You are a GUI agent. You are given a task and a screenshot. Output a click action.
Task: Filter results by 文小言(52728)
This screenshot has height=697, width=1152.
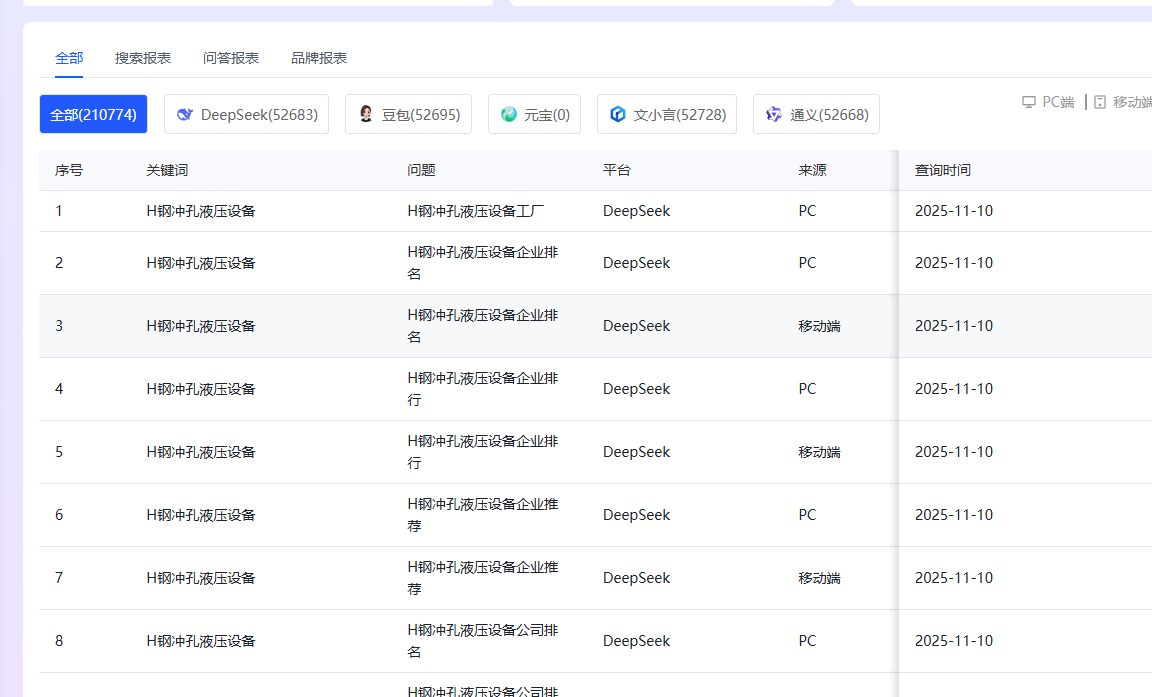(667, 113)
